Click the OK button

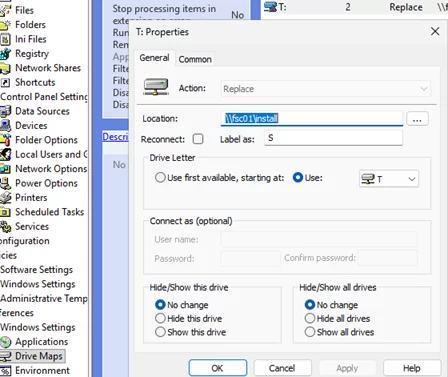click(218, 368)
